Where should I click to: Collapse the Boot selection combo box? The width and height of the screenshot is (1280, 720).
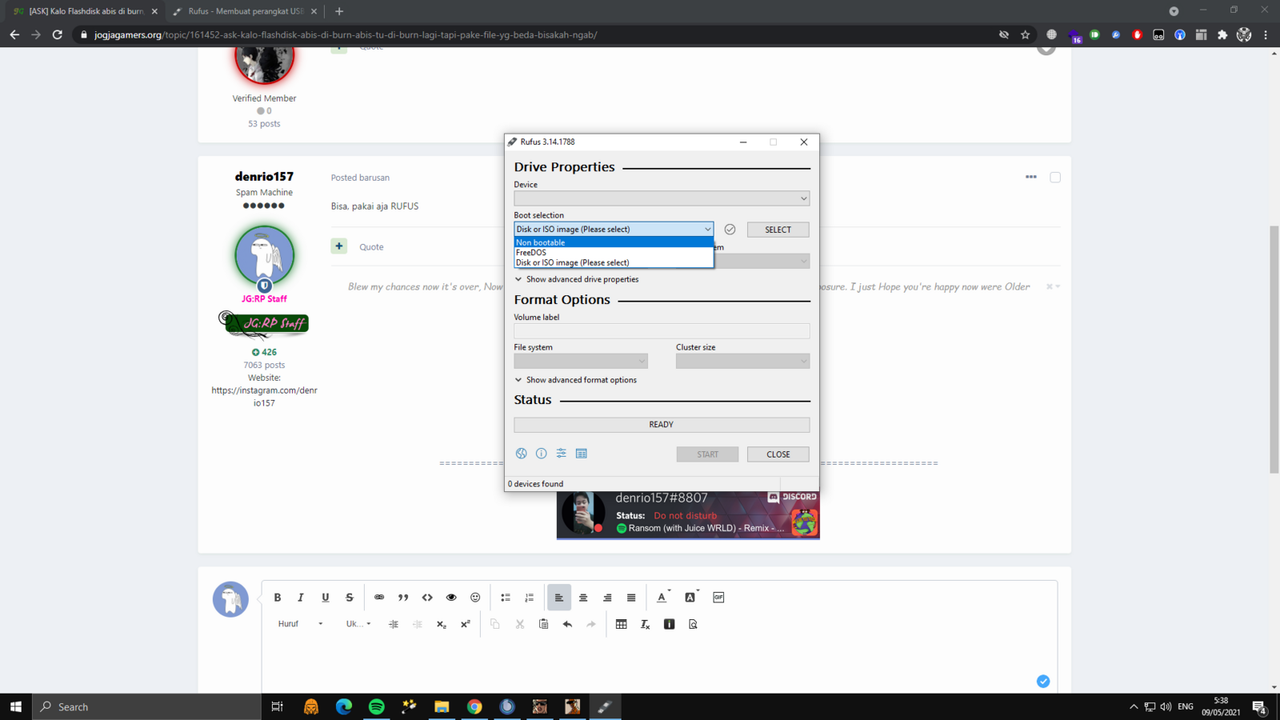coord(613,229)
